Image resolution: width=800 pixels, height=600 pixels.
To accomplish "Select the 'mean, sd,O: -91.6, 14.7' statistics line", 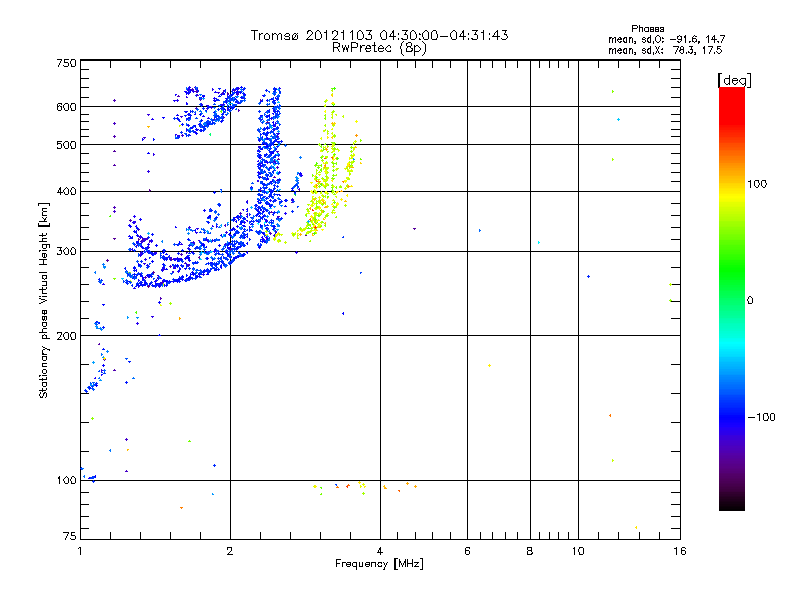I will pos(666,39).
